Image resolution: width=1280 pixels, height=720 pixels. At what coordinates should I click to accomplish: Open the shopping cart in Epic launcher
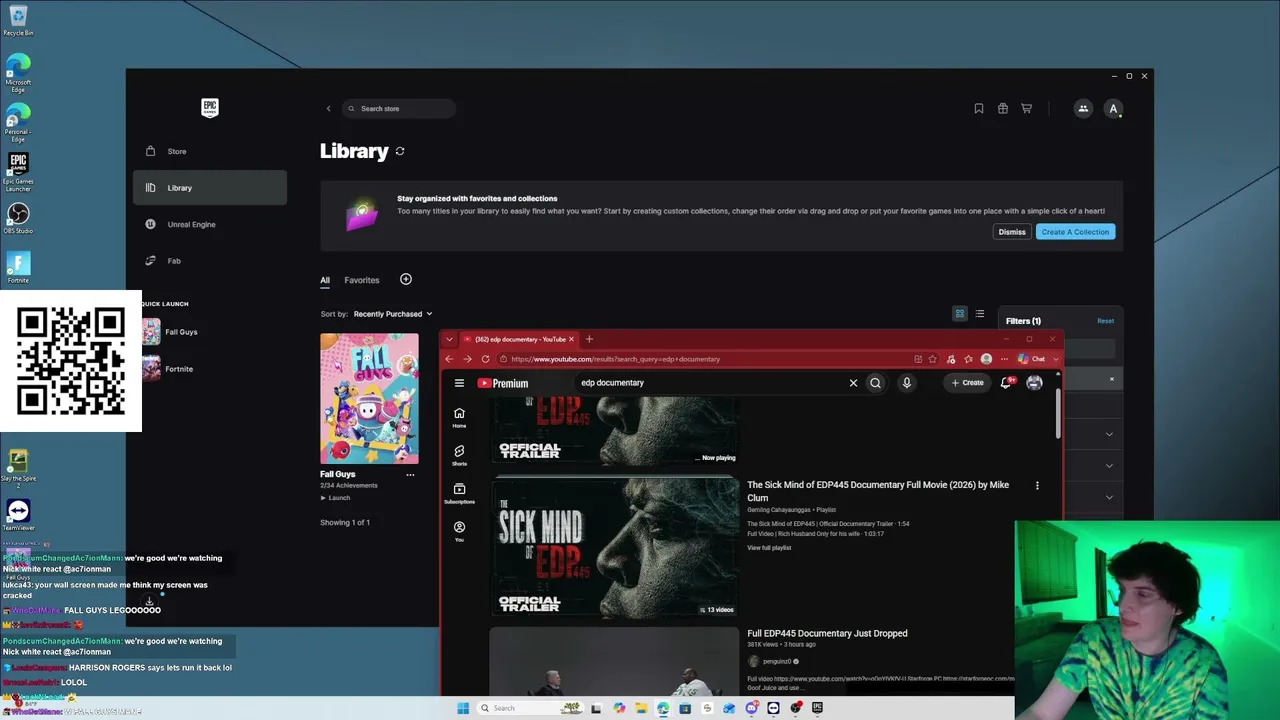pos(1026,109)
